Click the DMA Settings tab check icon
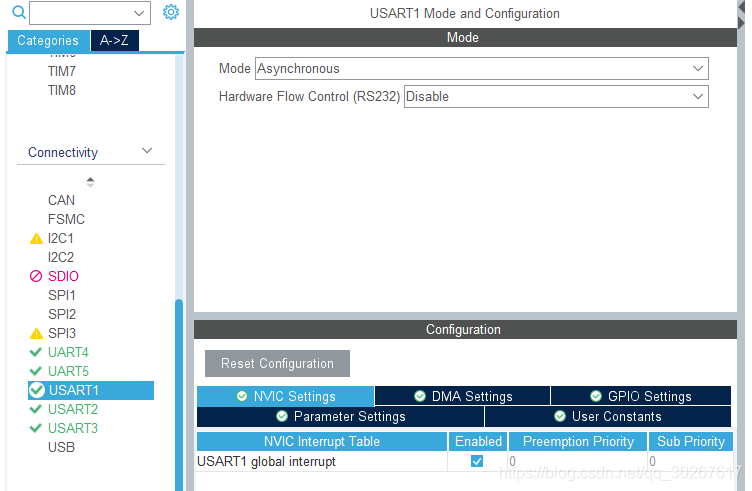Screen dimensions: 752x491 click(420, 396)
